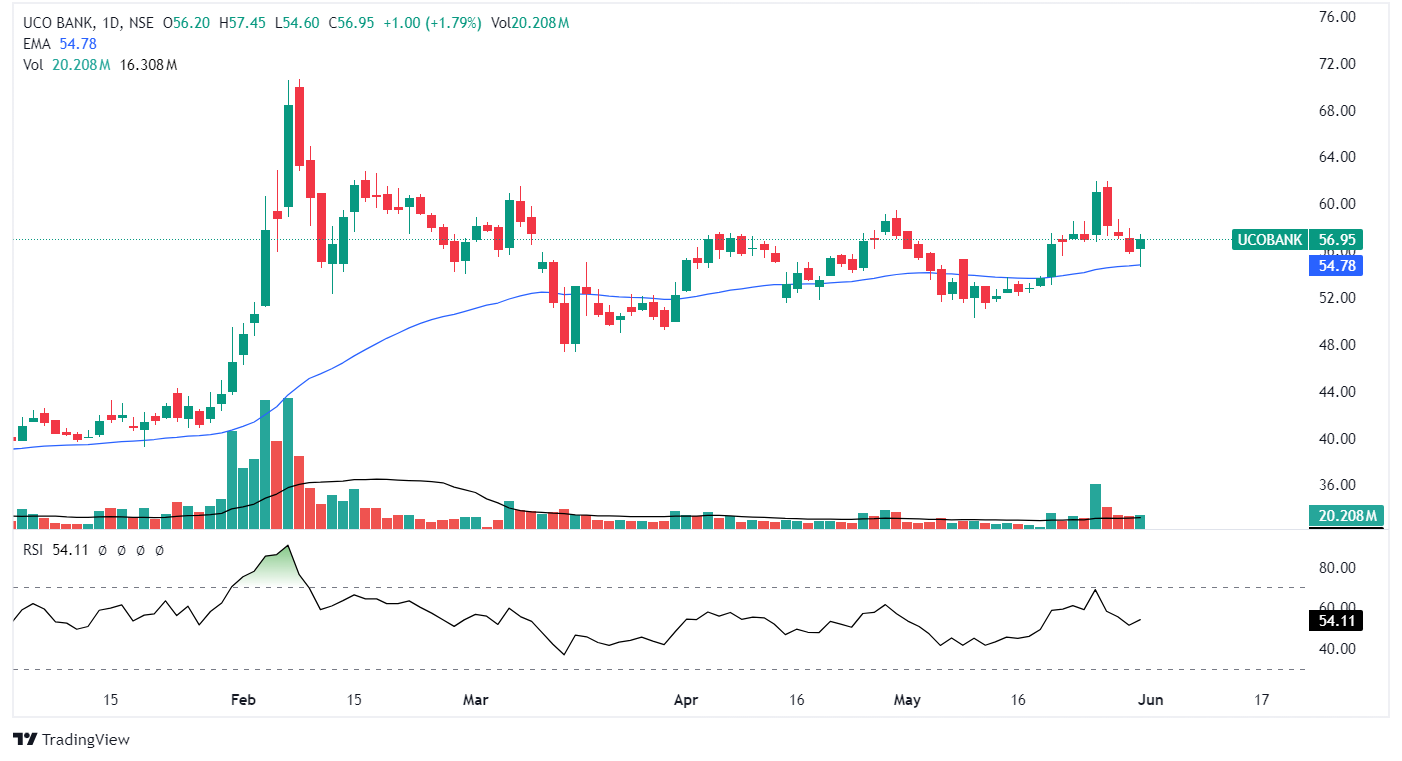Click the Feb label on time axis

point(243,700)
